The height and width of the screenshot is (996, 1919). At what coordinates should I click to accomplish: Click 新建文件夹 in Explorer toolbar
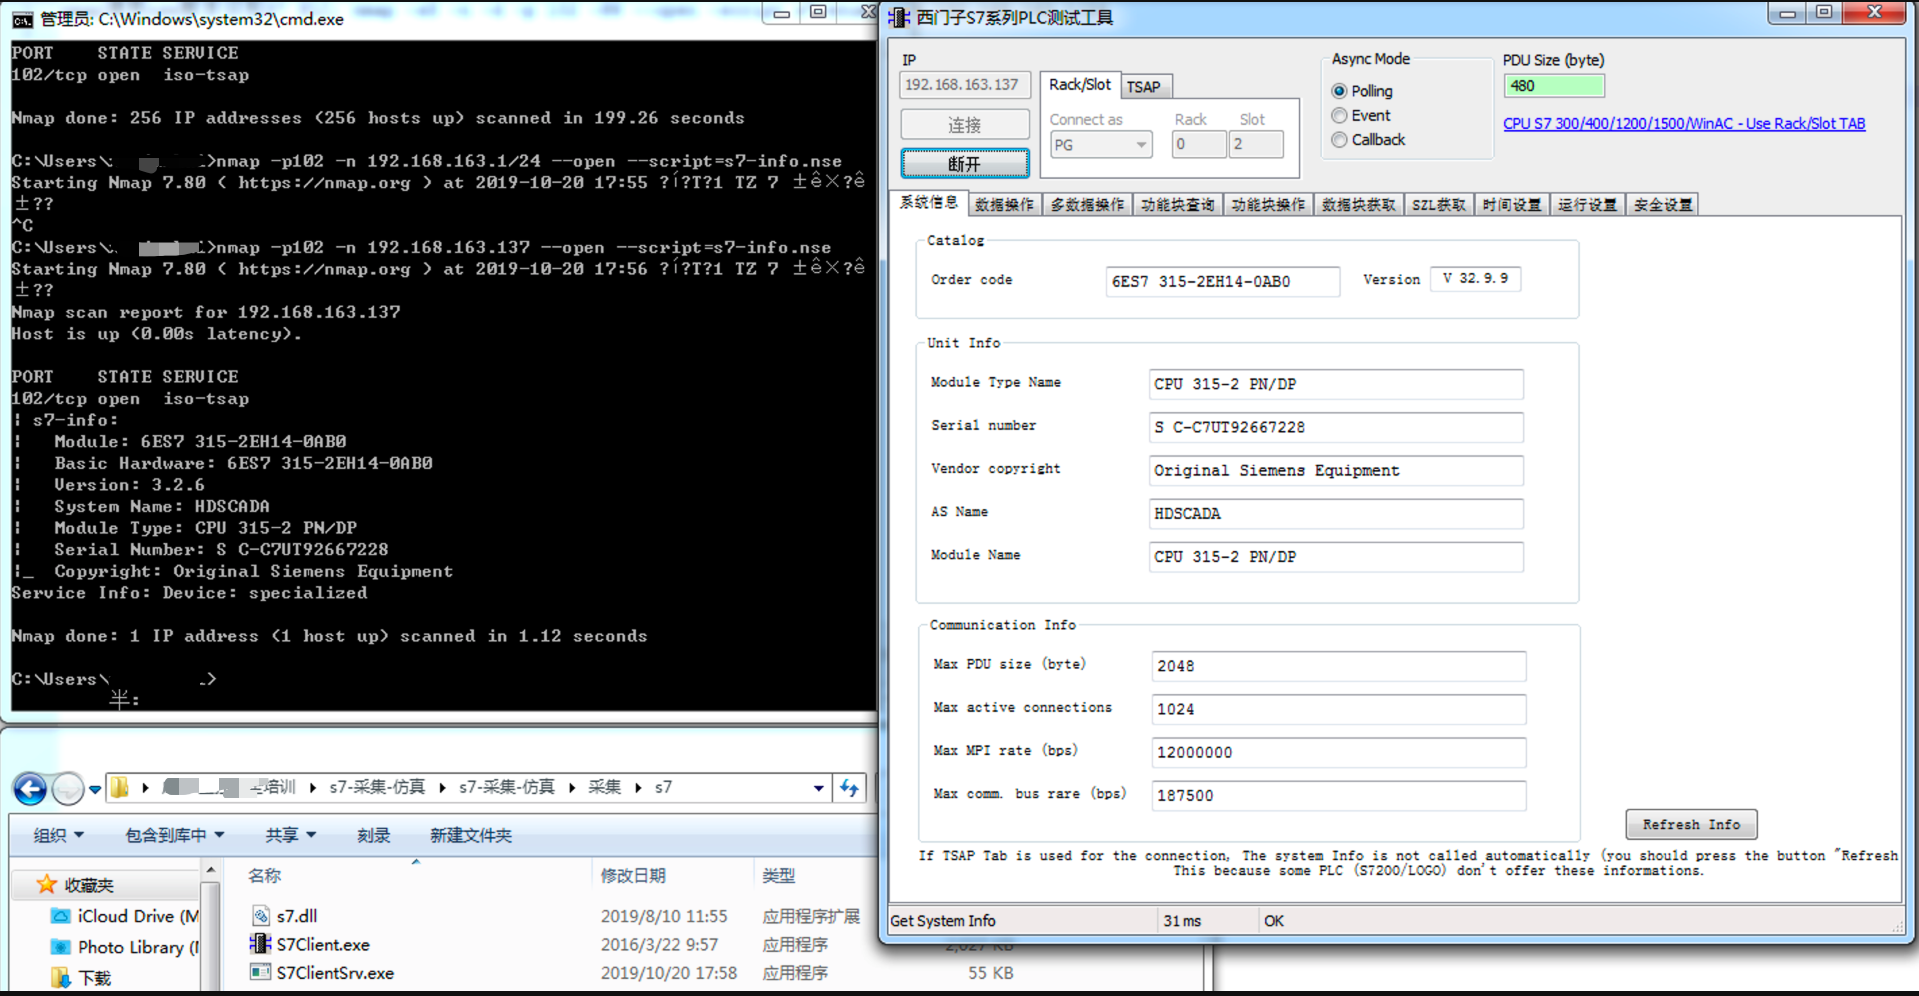click(x=471, y=835)
